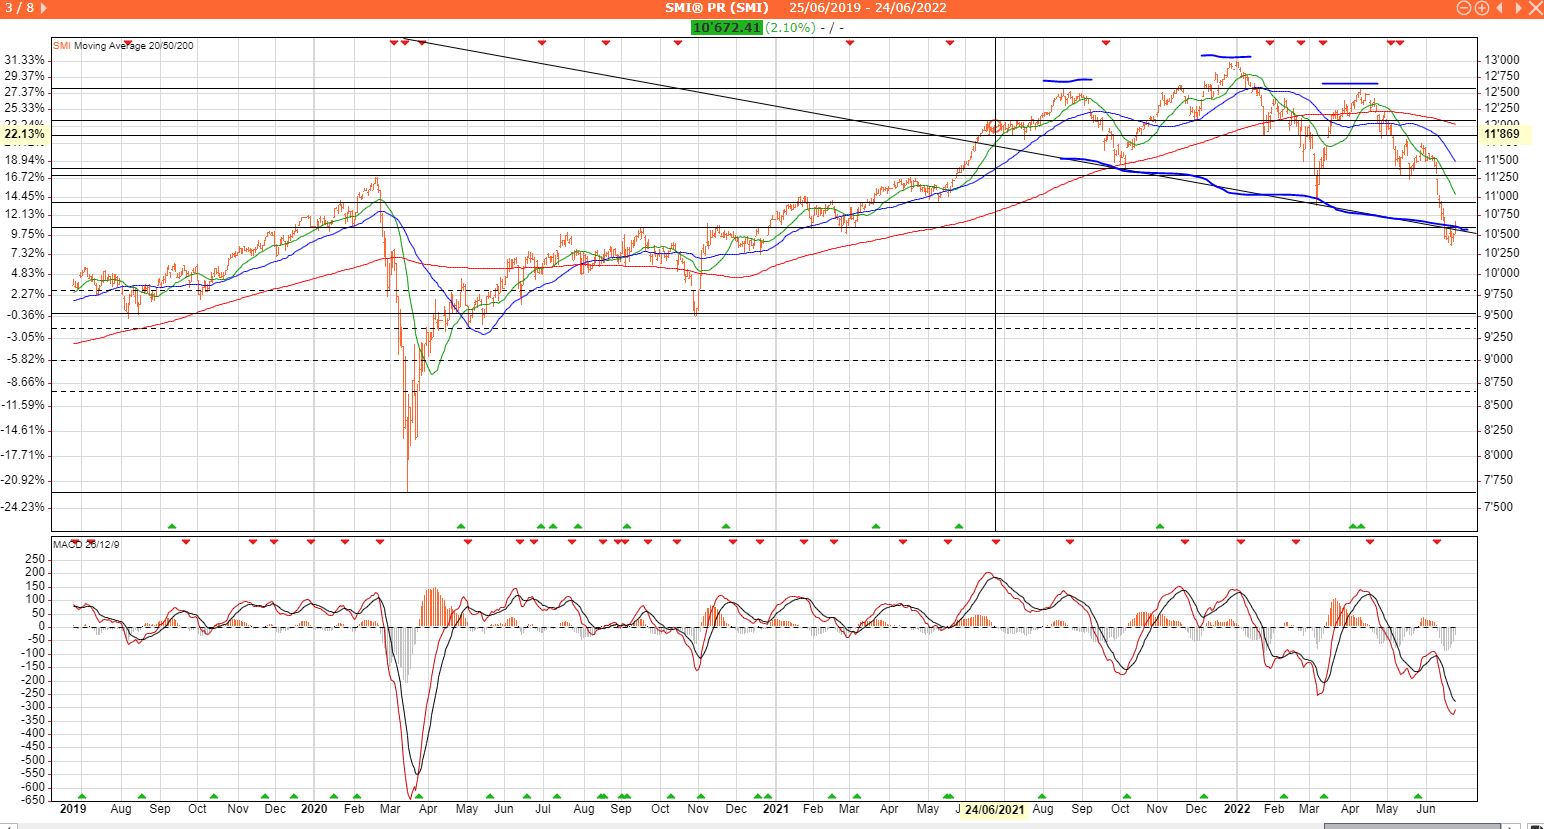The width and height of the screenshot is (1544, 829).
Task: Click the highlighted 11'869 price label
Action: point(1502,134)
